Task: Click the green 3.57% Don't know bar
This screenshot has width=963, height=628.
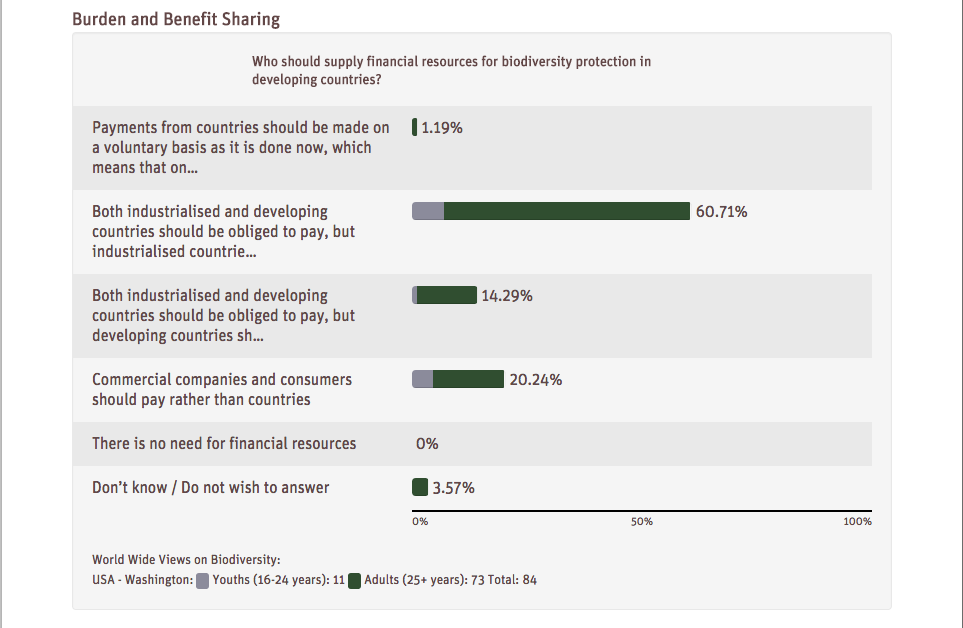Action: point(420,487)
